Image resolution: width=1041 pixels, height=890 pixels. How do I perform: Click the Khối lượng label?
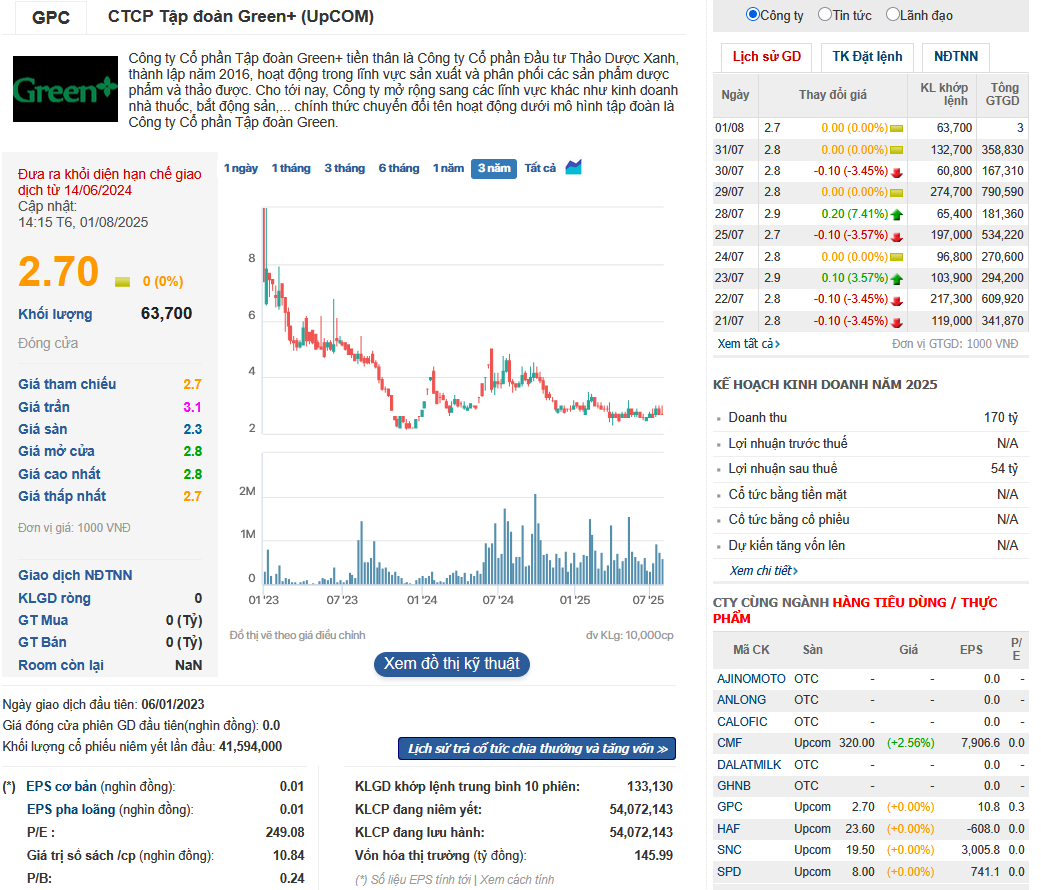(x=55, y=315)
